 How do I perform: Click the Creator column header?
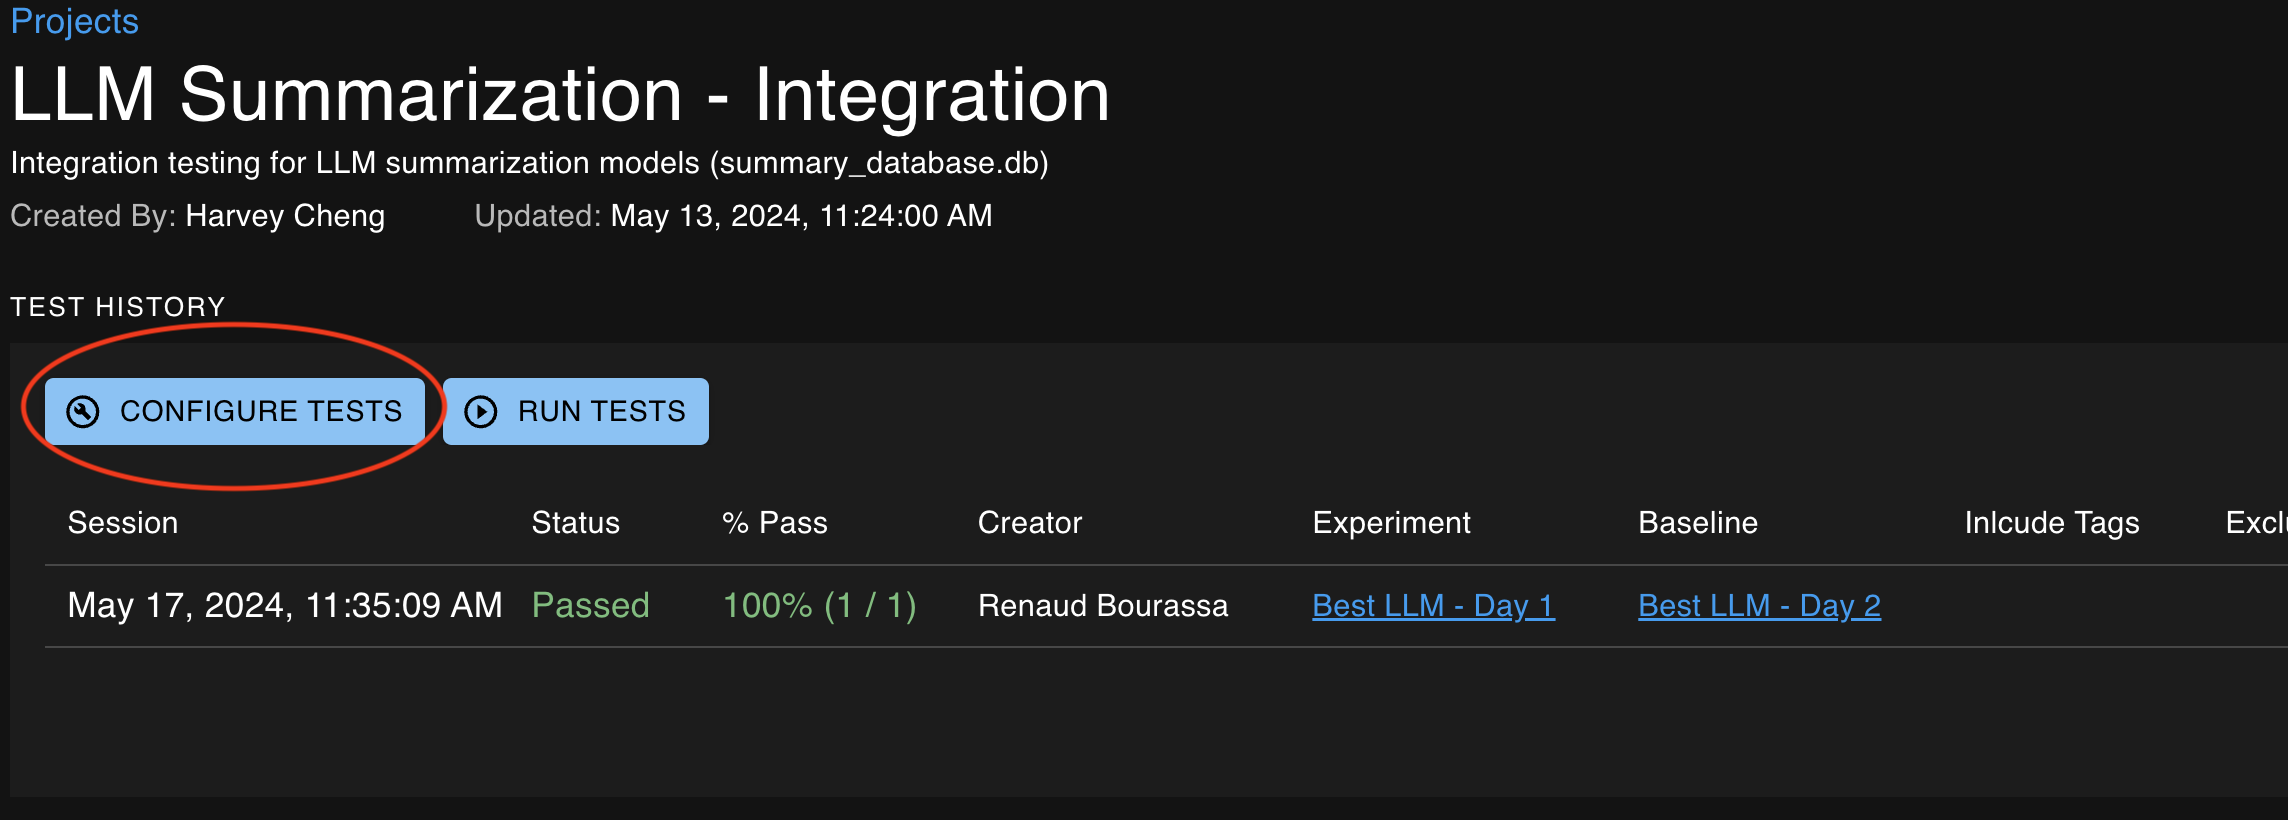[x=1030, y=523]
